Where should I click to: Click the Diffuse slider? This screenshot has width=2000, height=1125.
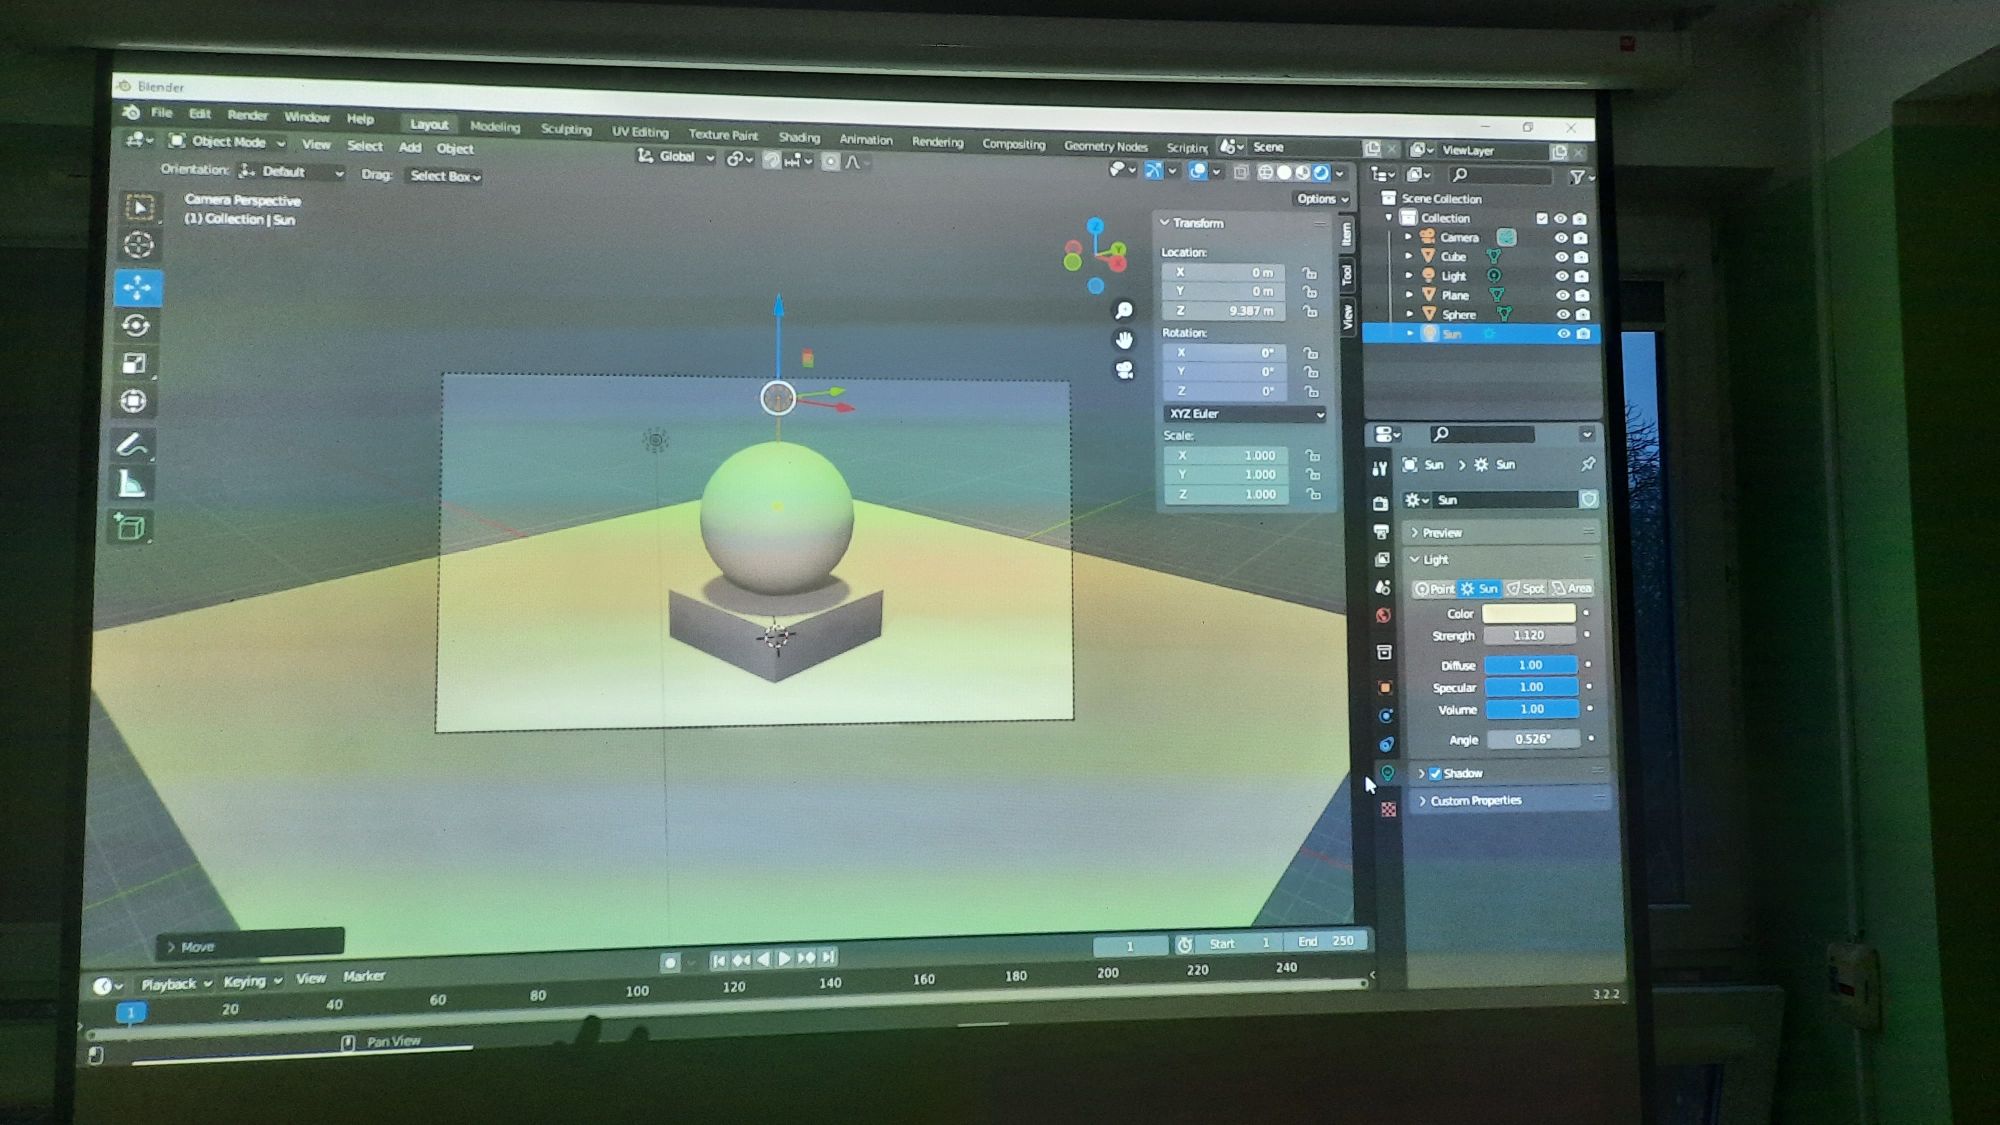(1531, 665)
